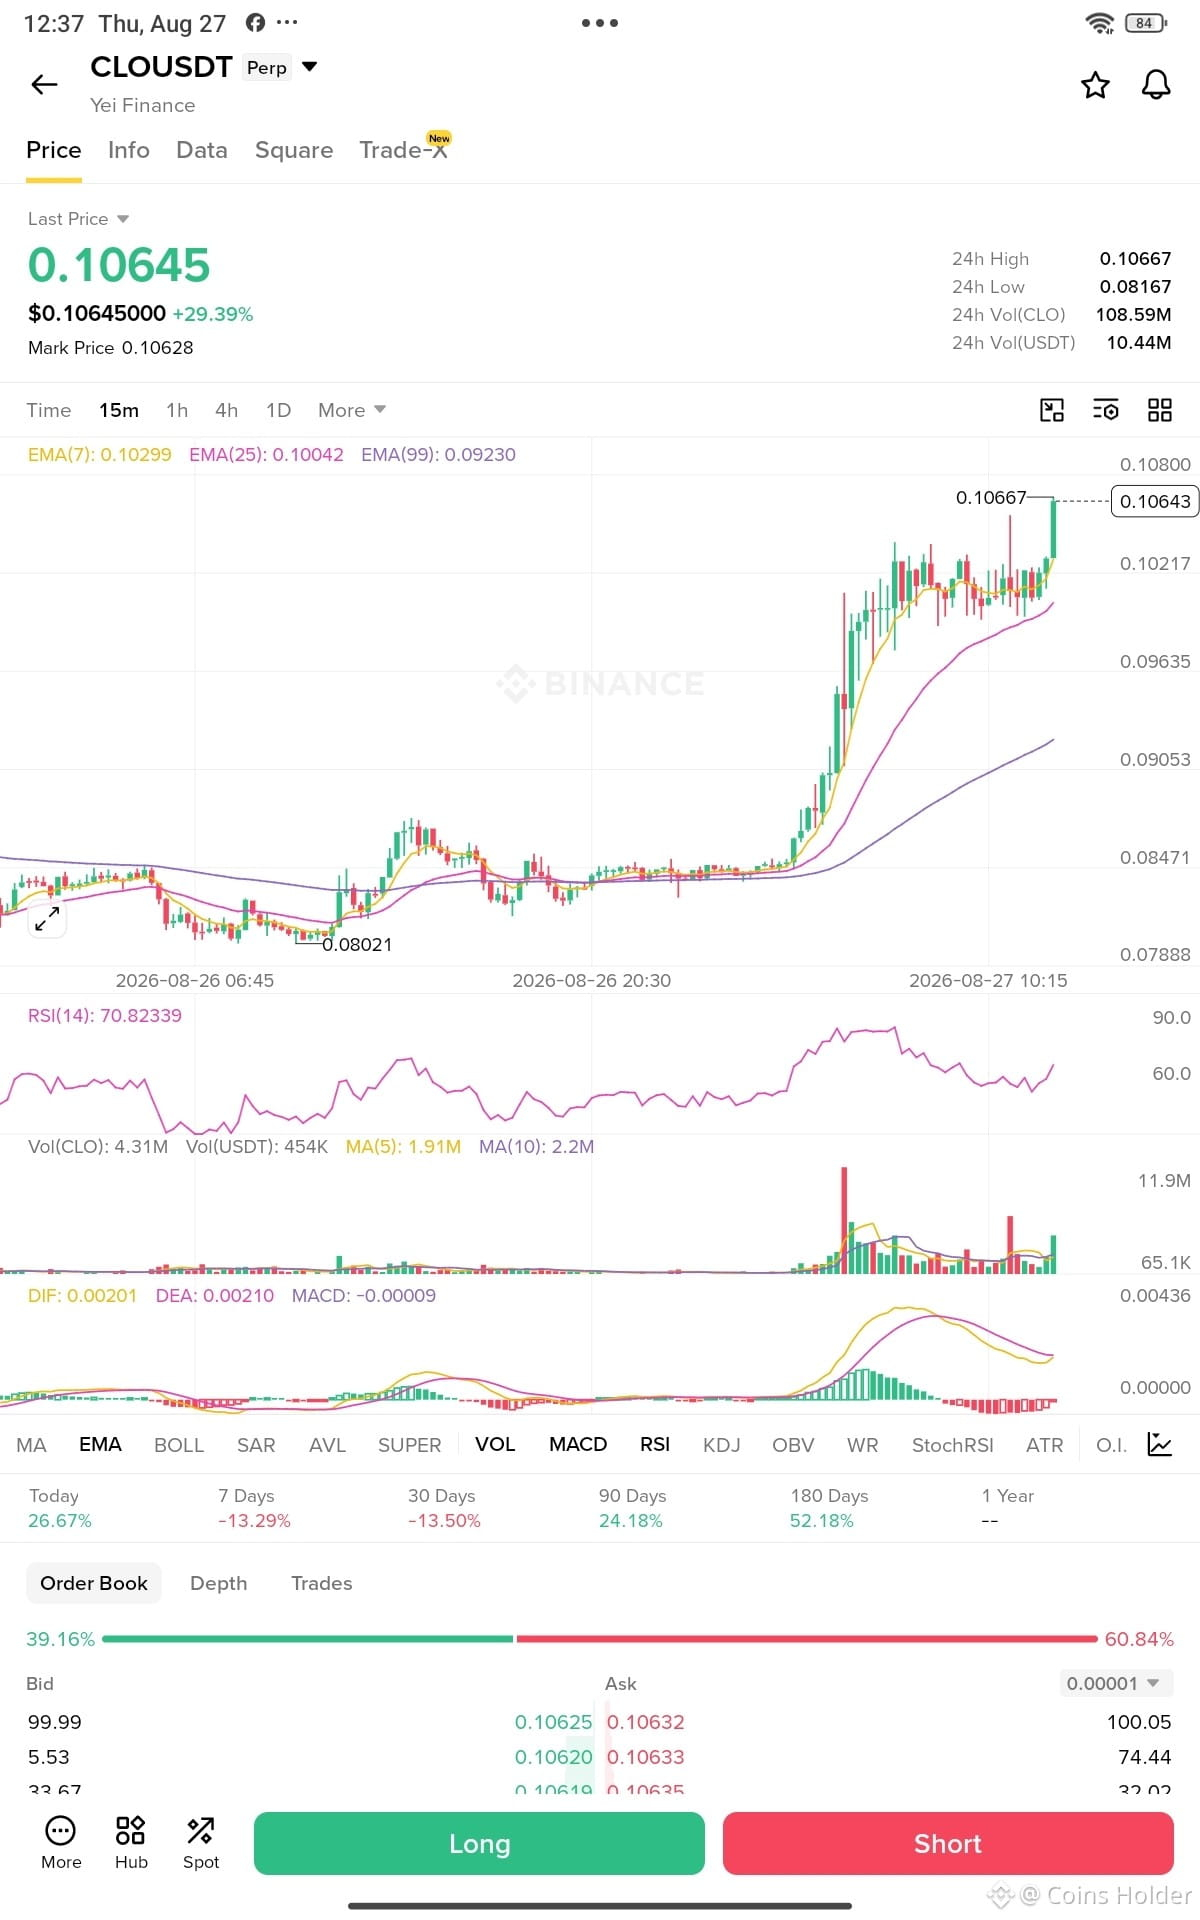Select the 4h chart interval
Viewport: 1200px width, 1920px height.
click(227, 410)
